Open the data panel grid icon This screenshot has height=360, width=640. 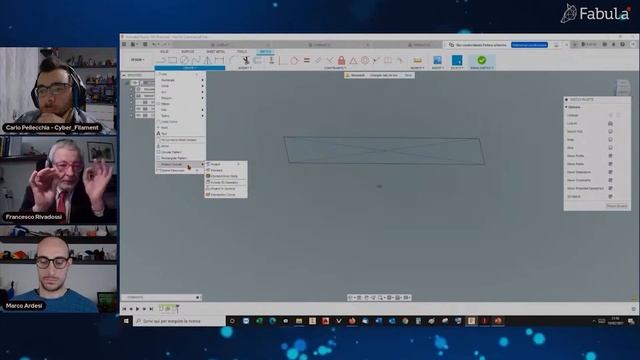tap(124, 44)
